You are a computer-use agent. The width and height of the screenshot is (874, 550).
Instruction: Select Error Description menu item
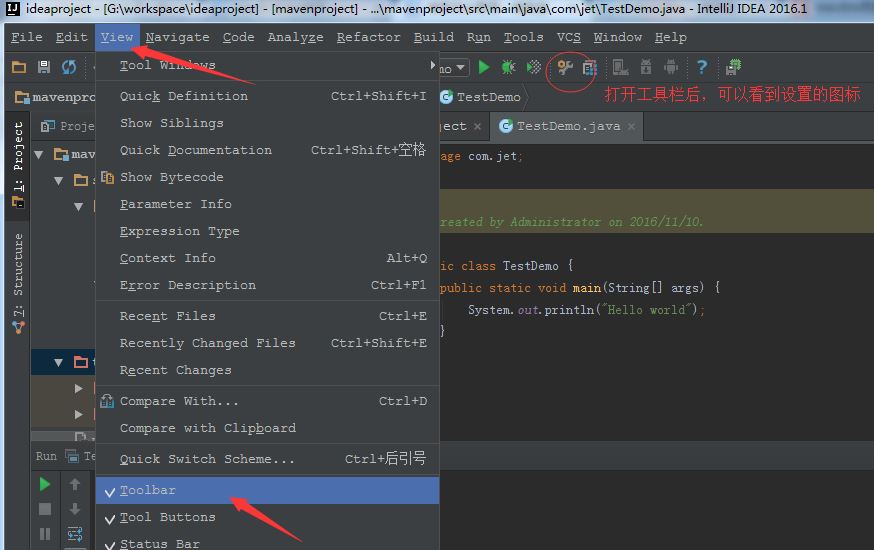[268, 285]
